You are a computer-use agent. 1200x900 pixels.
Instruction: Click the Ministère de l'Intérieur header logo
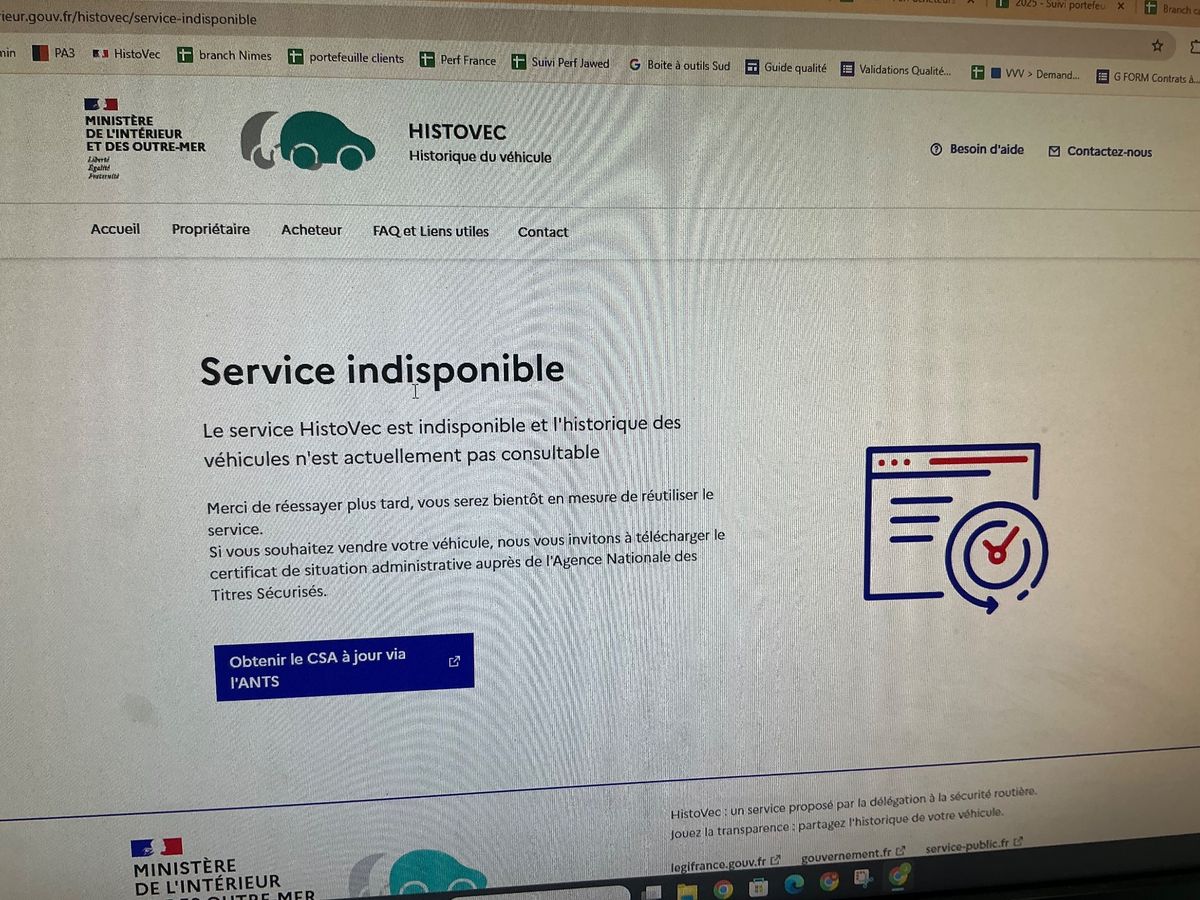(145, 138)
